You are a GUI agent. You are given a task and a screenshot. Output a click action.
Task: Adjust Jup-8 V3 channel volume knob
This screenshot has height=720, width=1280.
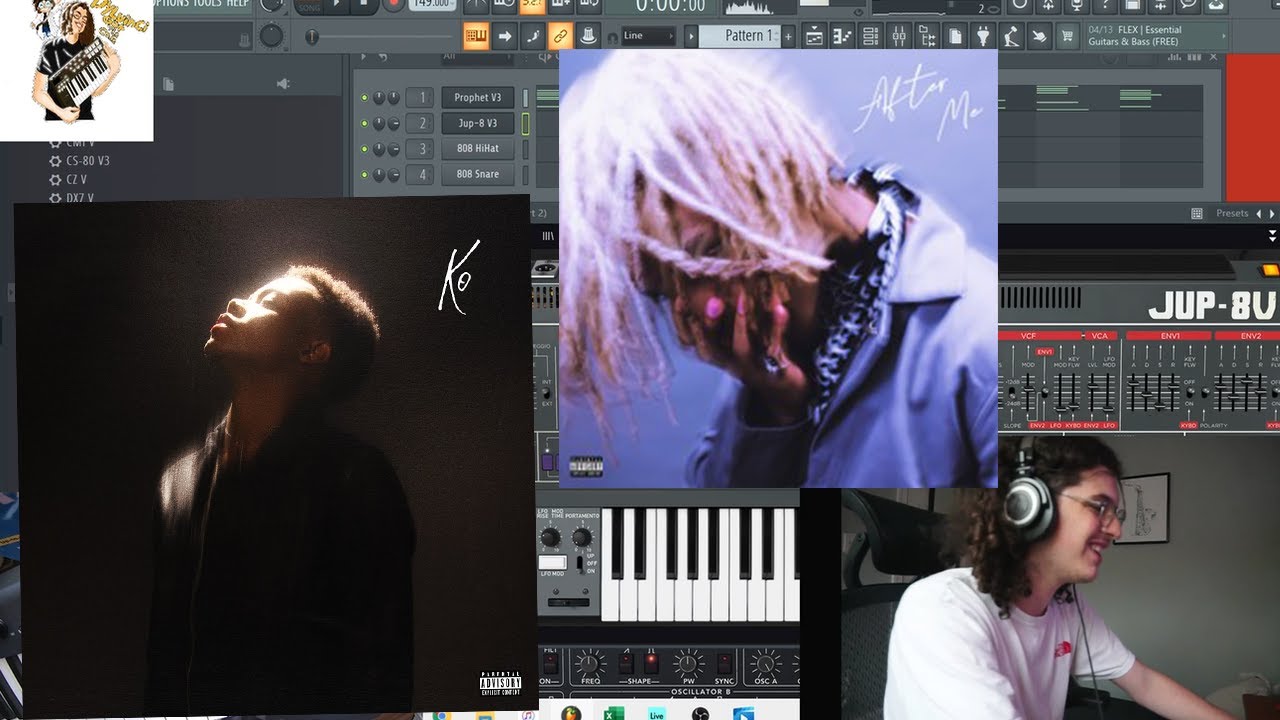coord(394,124)
